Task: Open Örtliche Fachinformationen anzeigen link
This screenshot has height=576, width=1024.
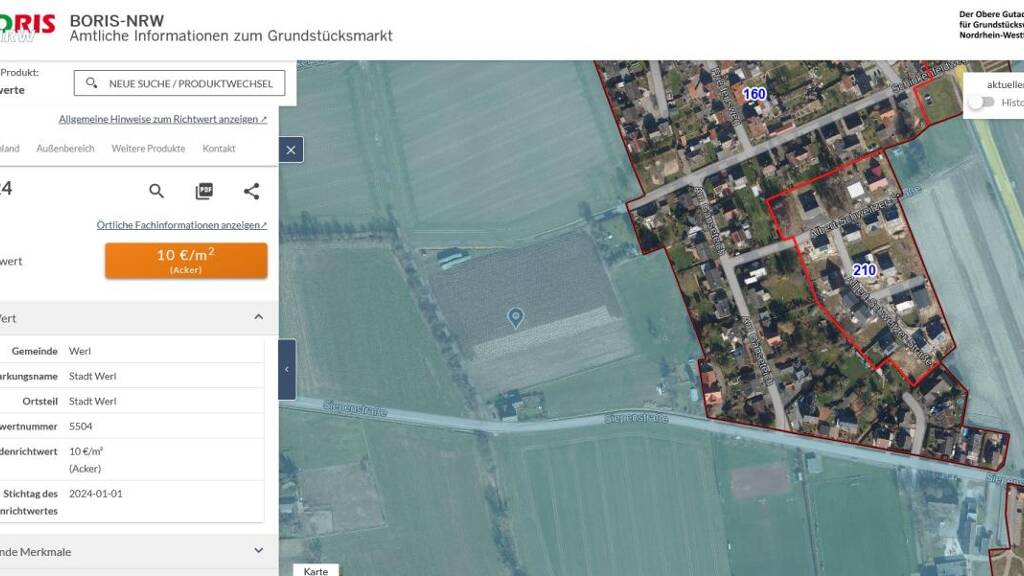Action: (x=181, y=225)
